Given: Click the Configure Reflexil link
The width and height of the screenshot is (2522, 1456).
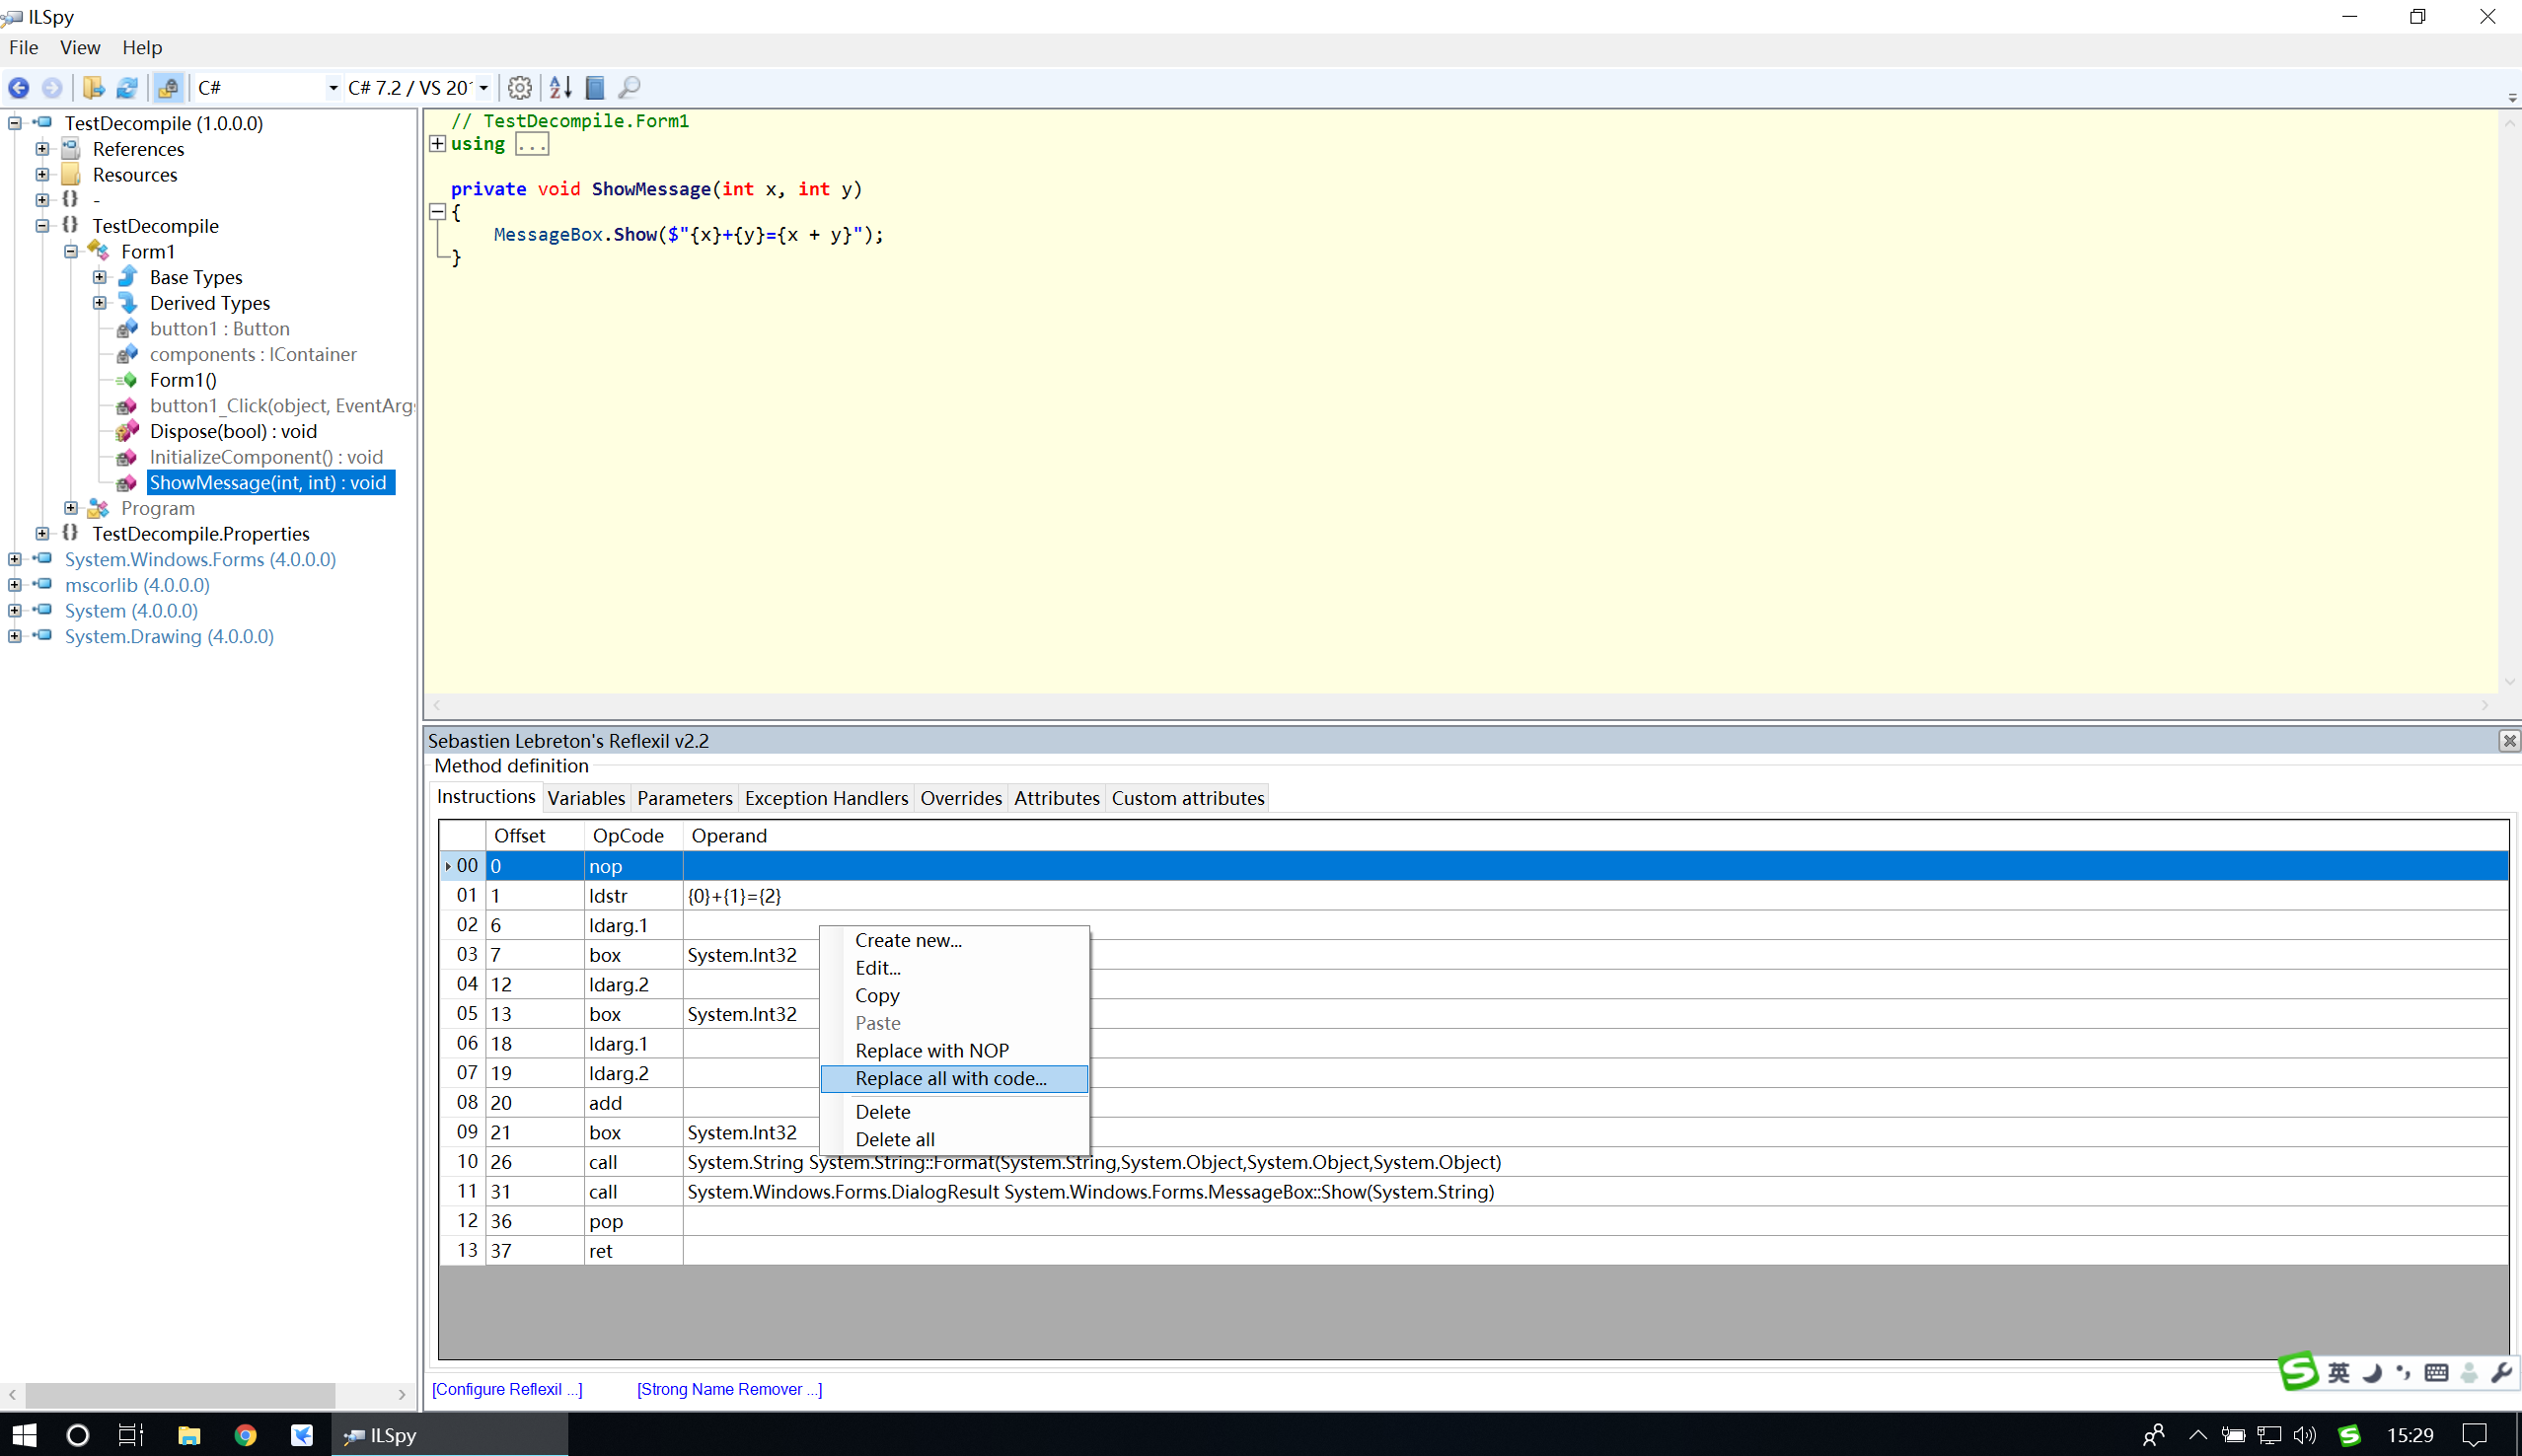Looking at the screenshot, I should click(507, 1389).
